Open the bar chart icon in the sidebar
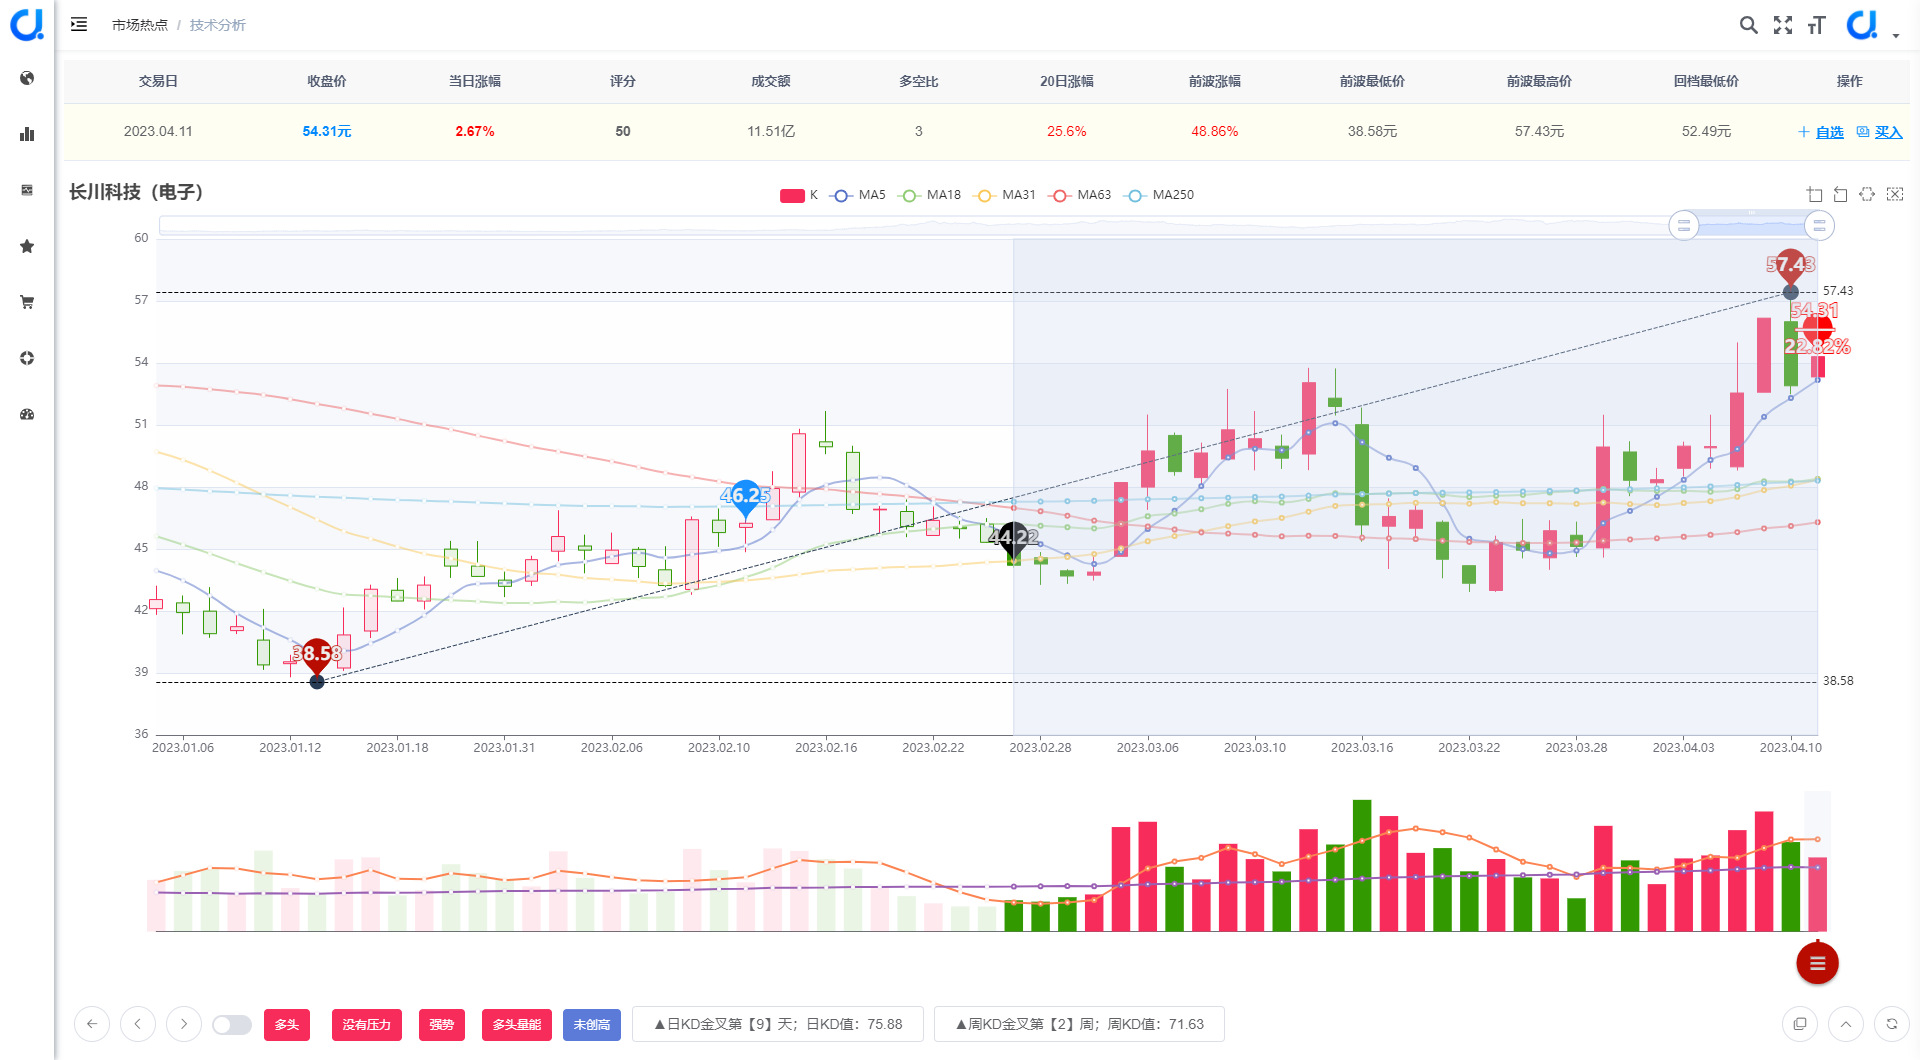 pyautogui.click(x=27, y=134)
